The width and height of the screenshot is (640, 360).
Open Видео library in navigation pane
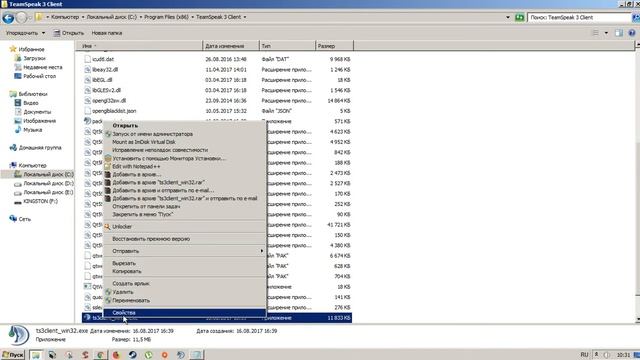tap(31, 103)
